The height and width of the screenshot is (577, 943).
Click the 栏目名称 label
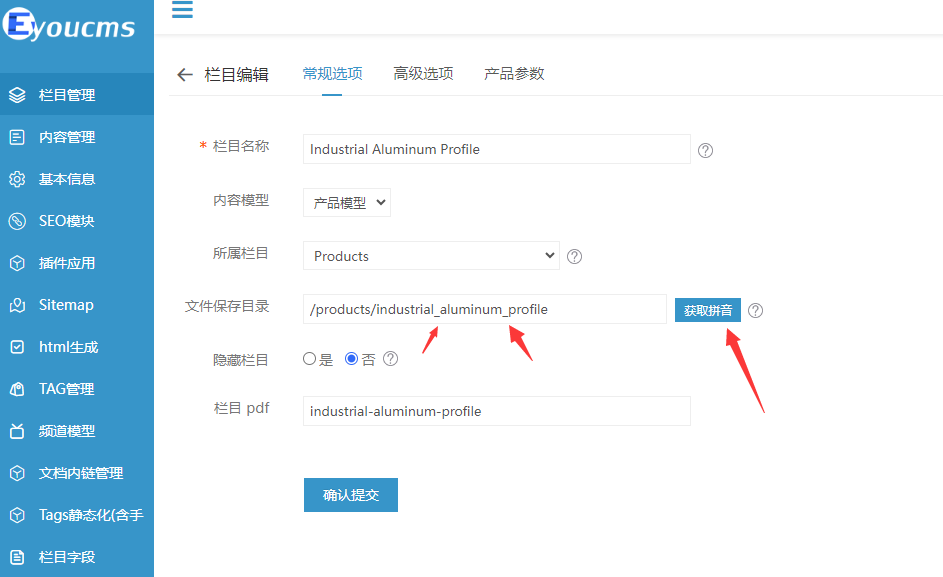point(241,146)
